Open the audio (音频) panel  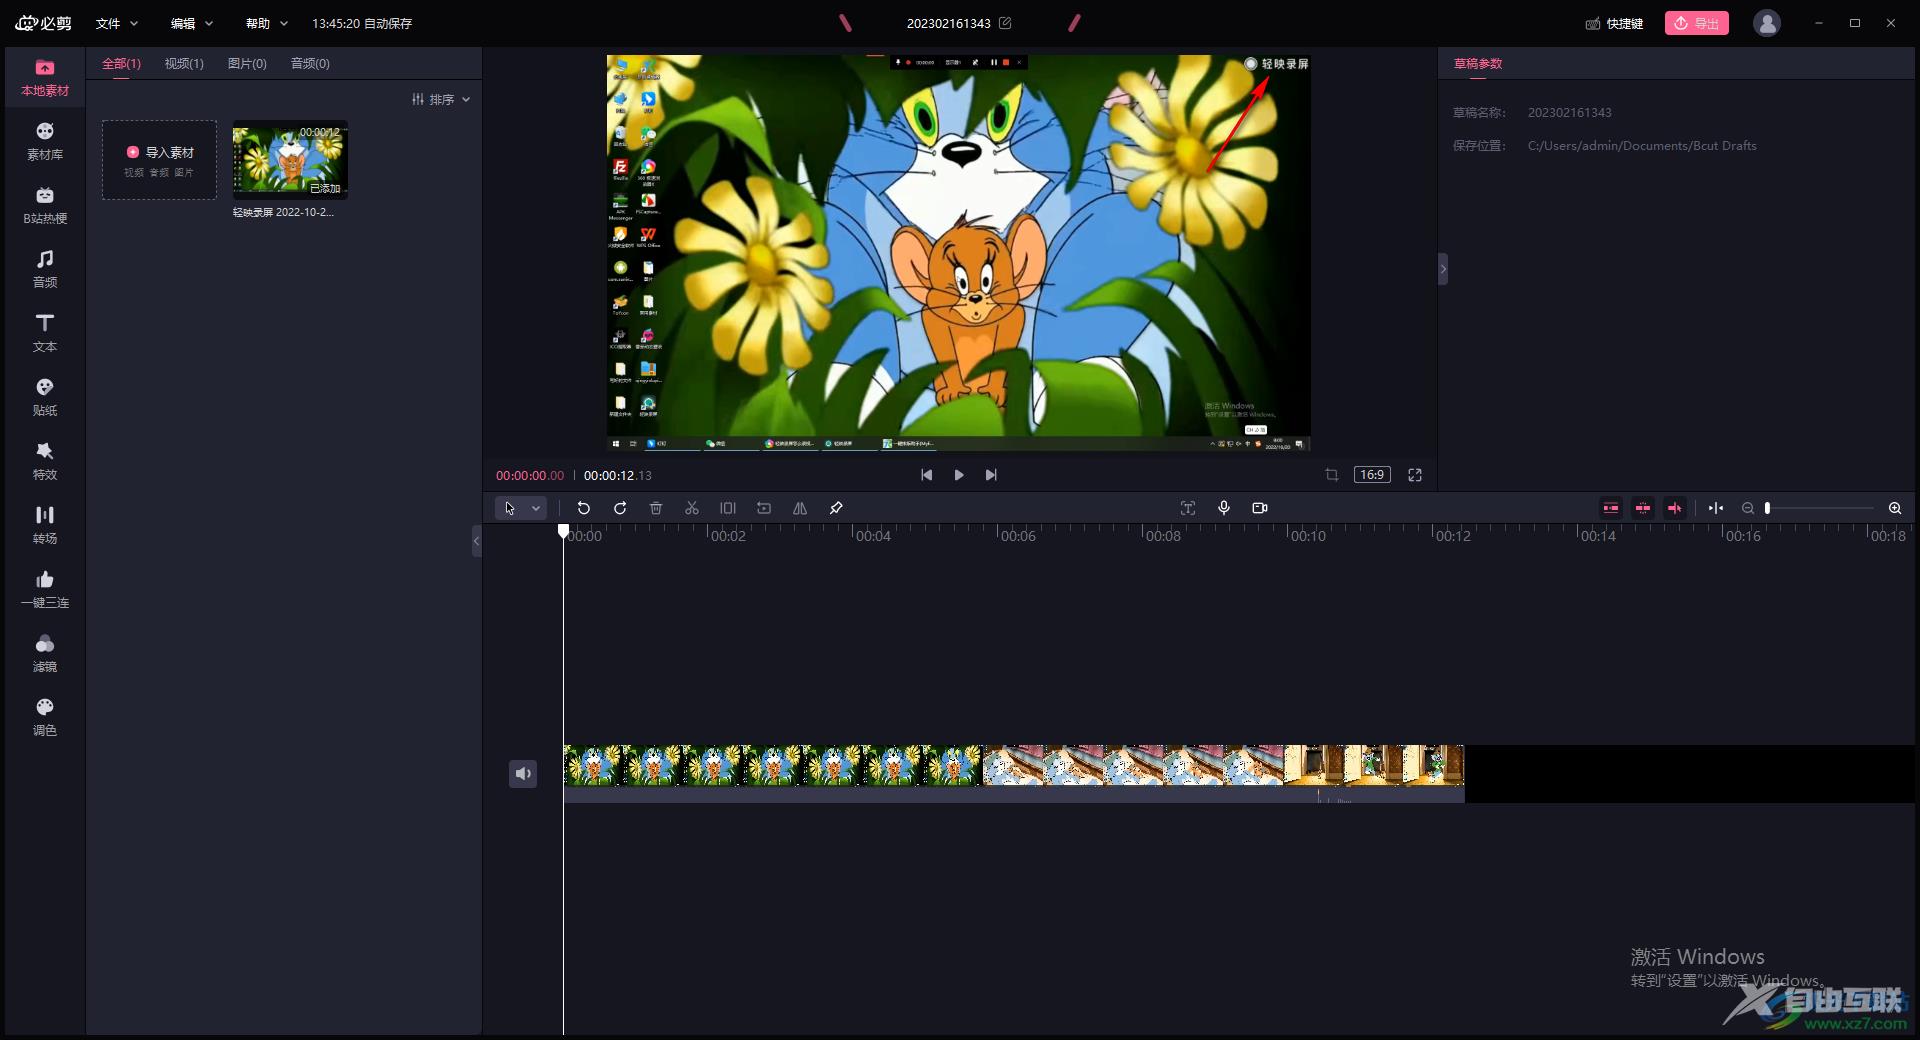coord(45,270)
